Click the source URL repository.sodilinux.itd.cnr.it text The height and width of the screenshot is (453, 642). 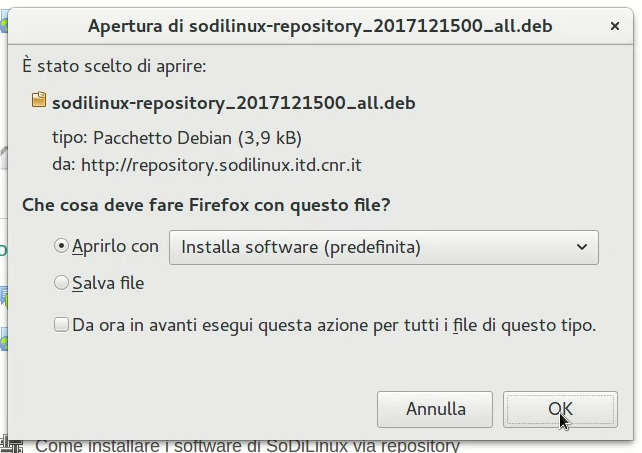tap(221, 163)
